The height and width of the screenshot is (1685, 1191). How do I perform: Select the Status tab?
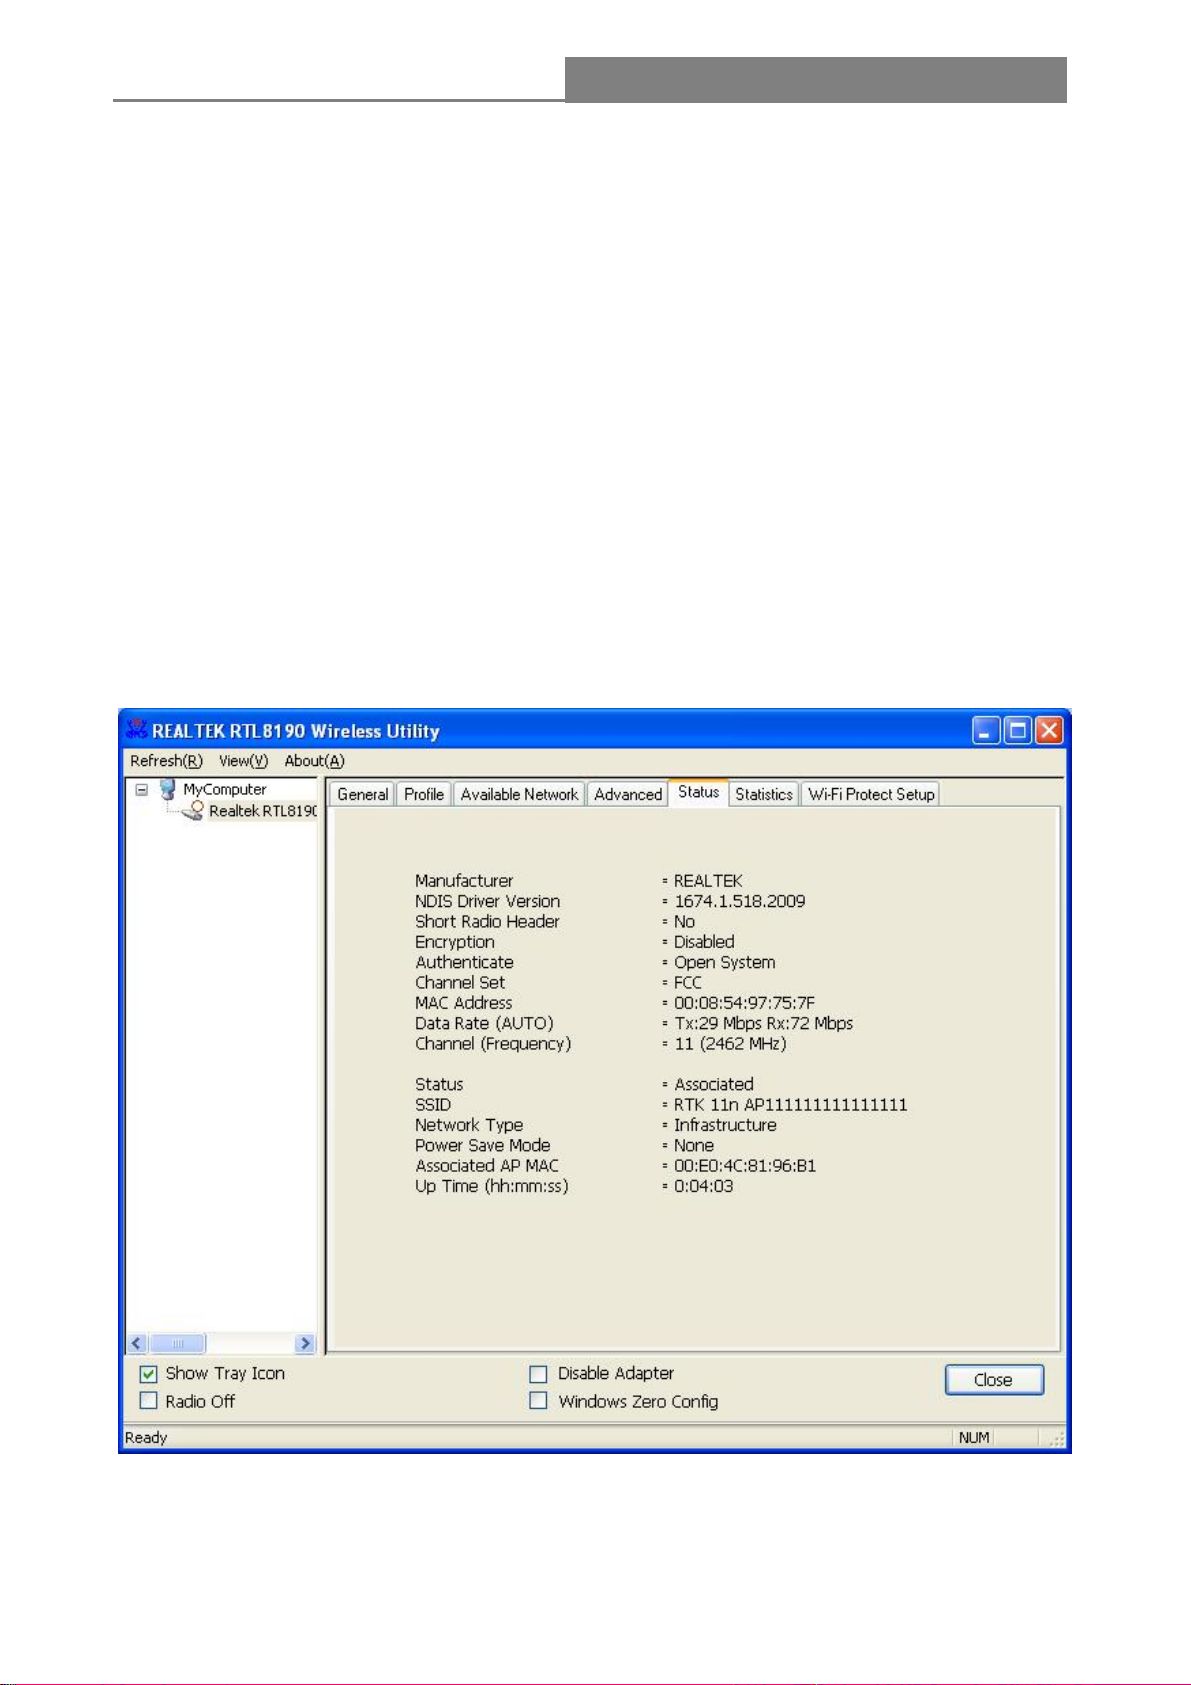click(698, 792)
